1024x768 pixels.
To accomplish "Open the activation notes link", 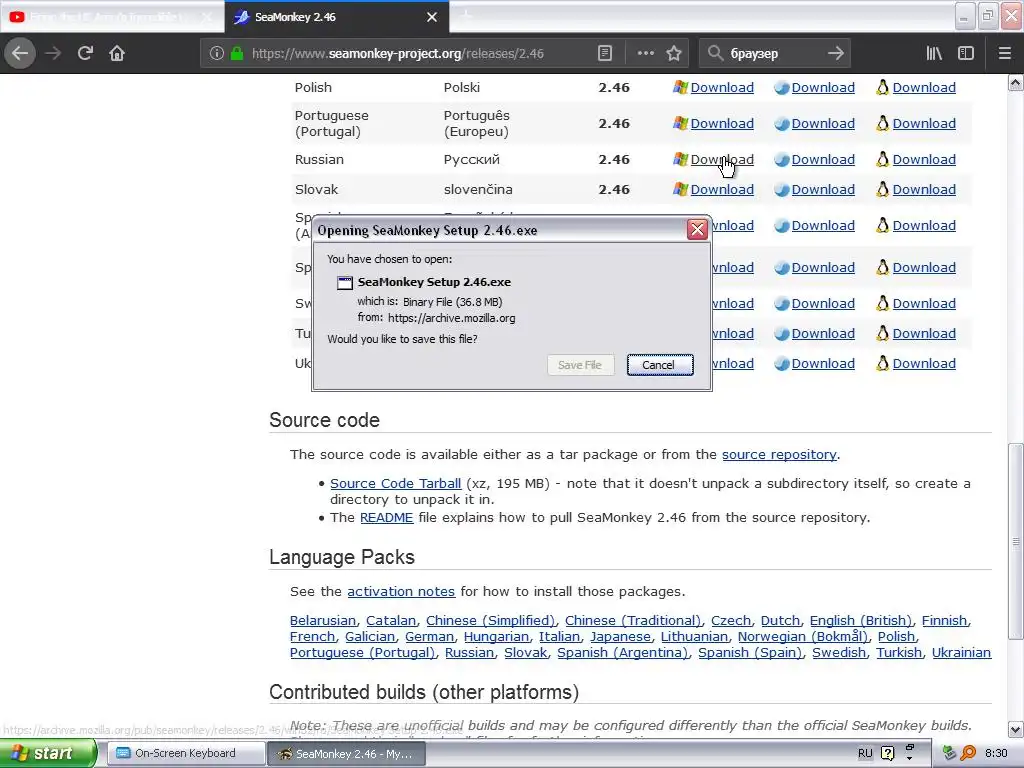I will 401,592.
